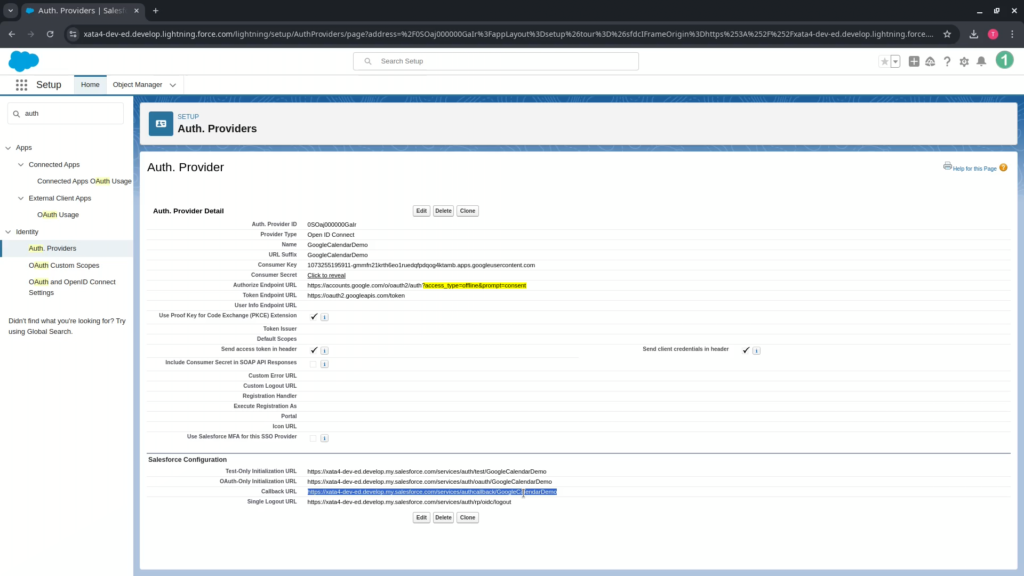This screenshot has height=576, width=1024.
Task: Go forward in the browser
Action: pyautogui.click(x=31, y=34)
